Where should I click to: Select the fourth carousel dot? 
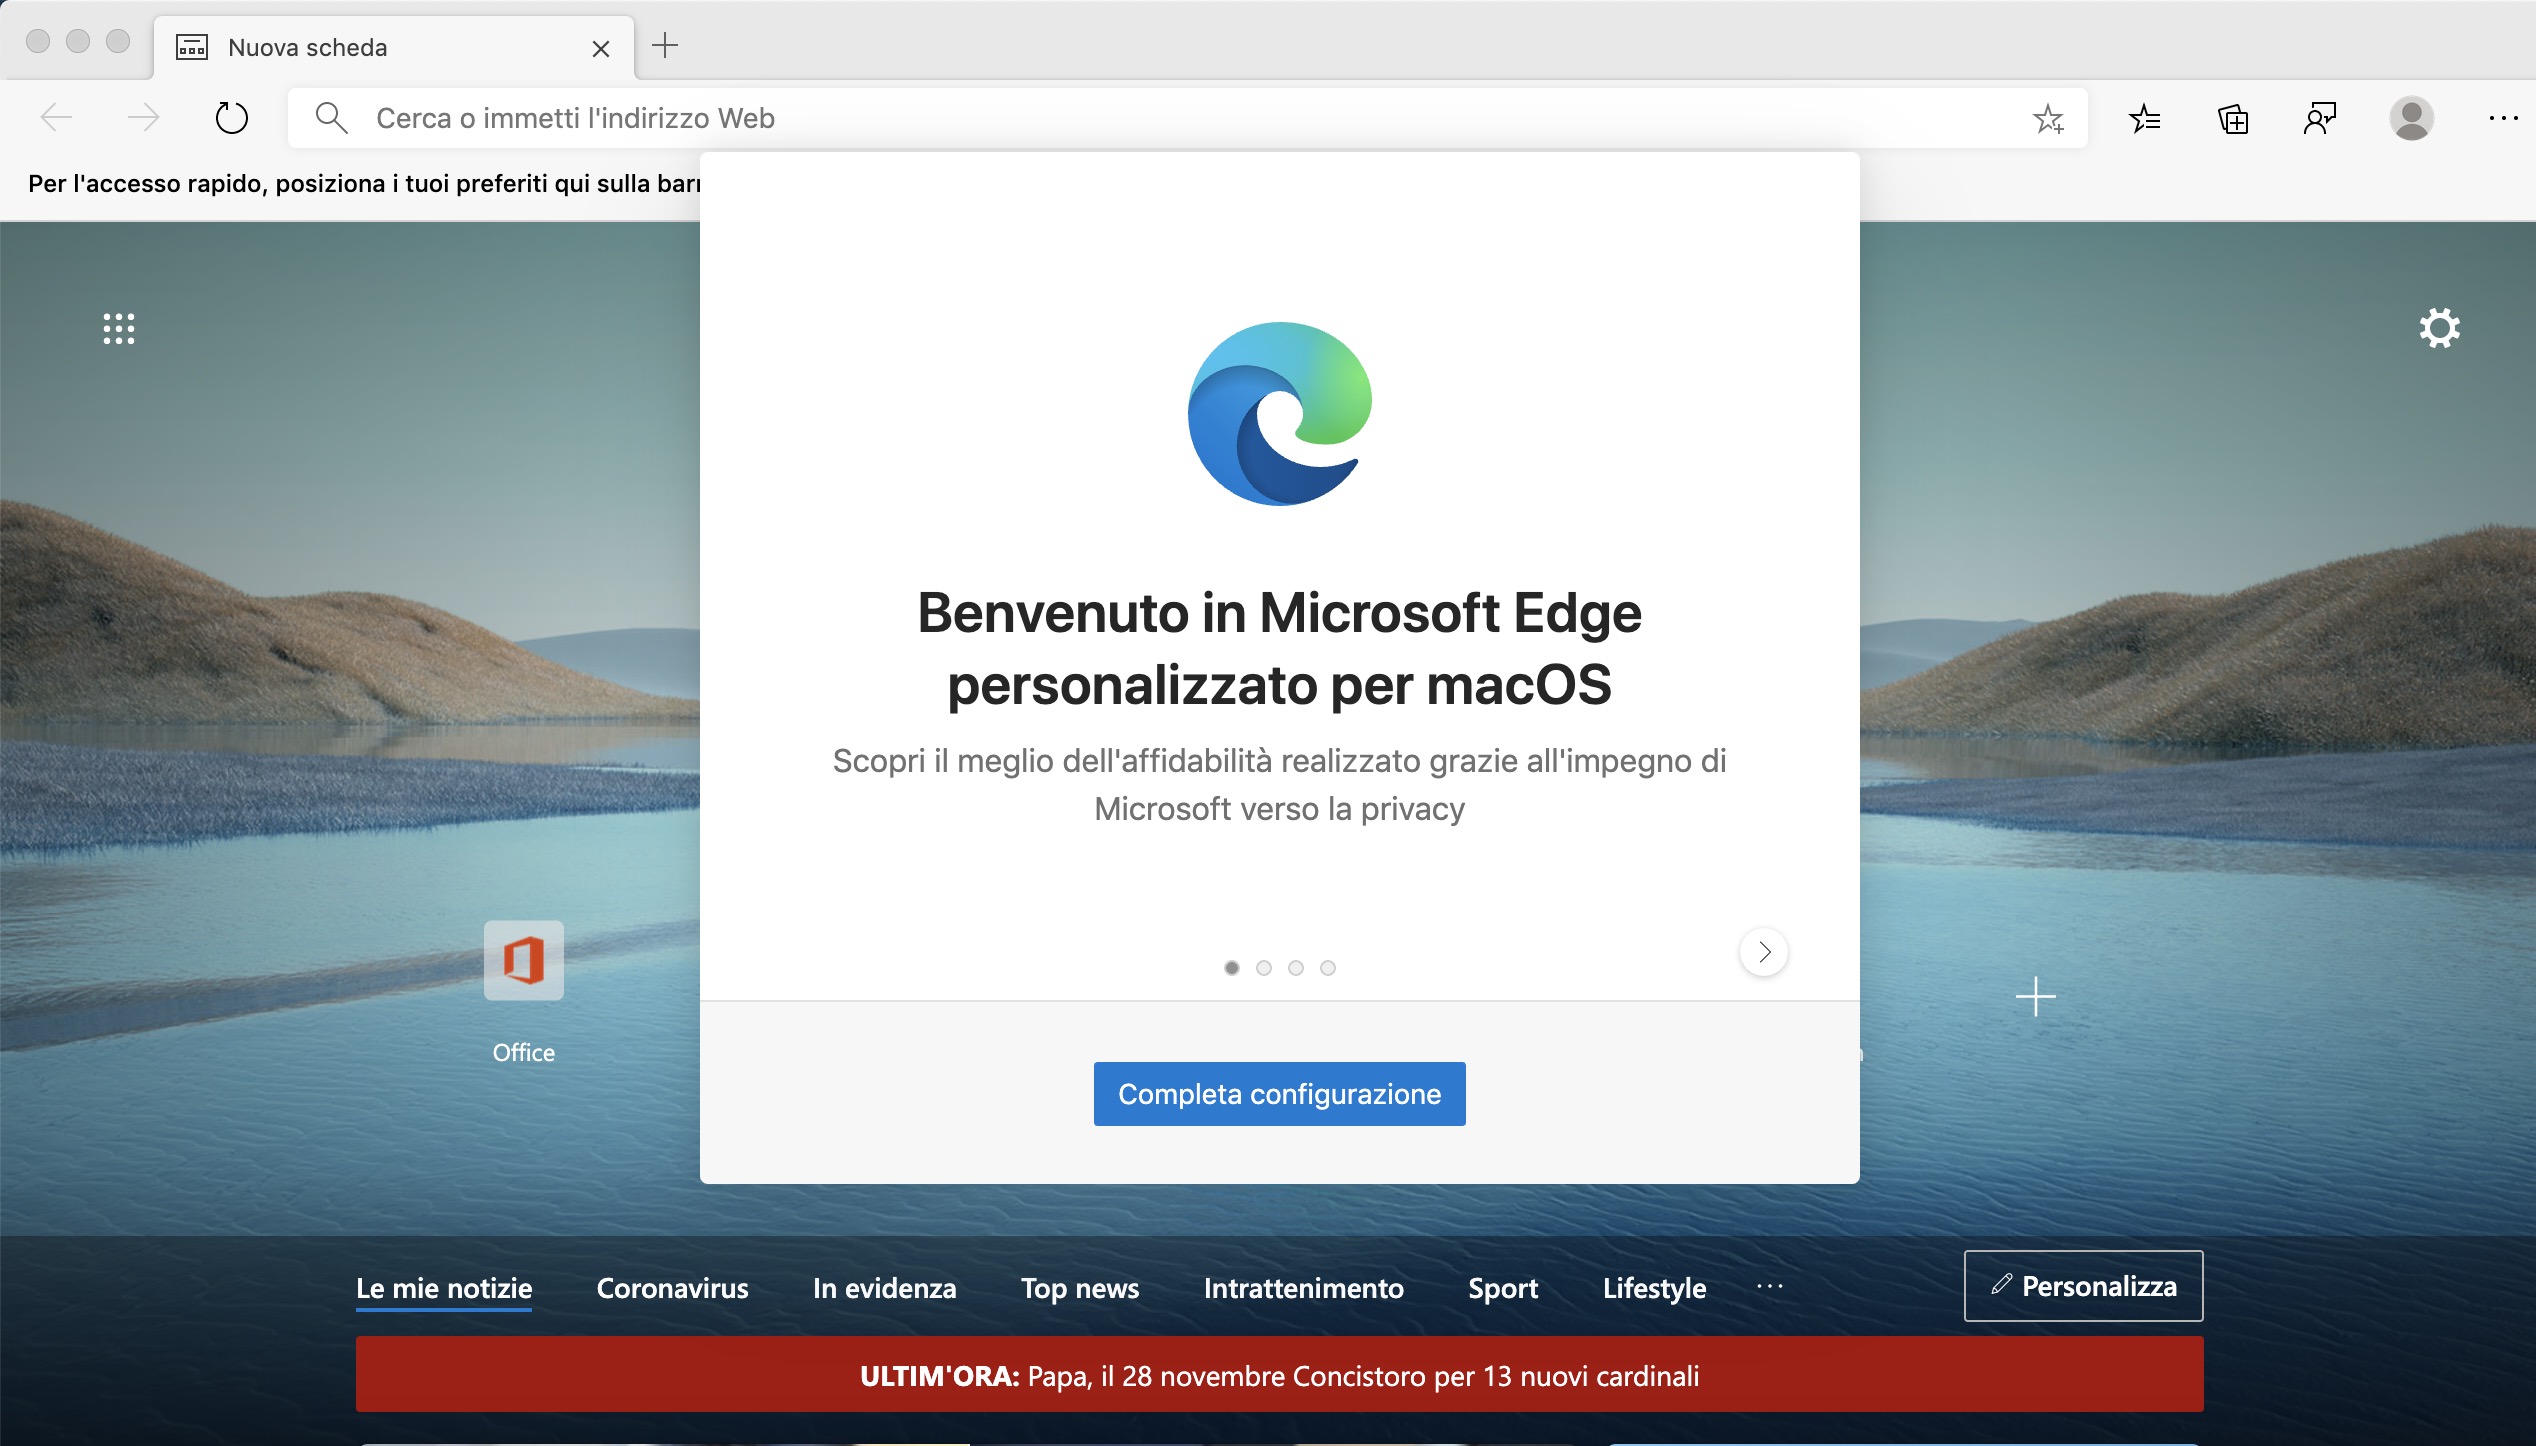pyautogui.click(x=1328, y=967)
